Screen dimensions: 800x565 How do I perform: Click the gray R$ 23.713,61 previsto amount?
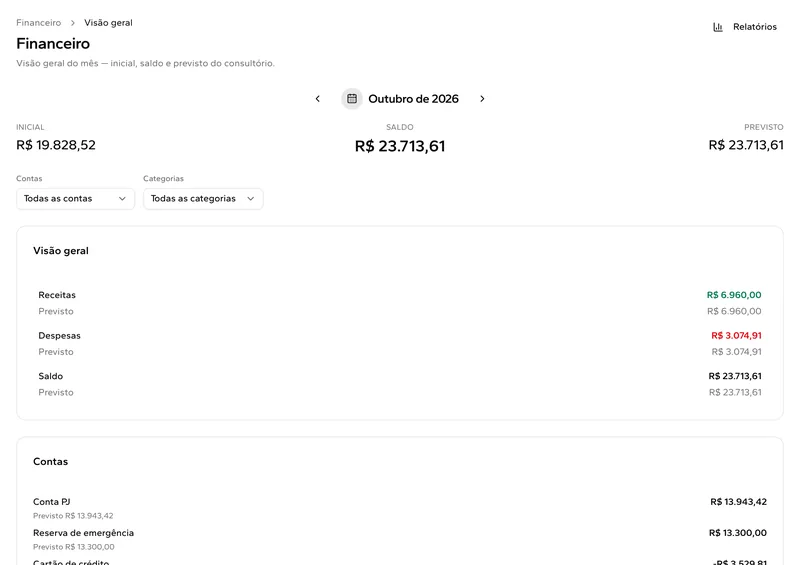click(x=735, y=392)
